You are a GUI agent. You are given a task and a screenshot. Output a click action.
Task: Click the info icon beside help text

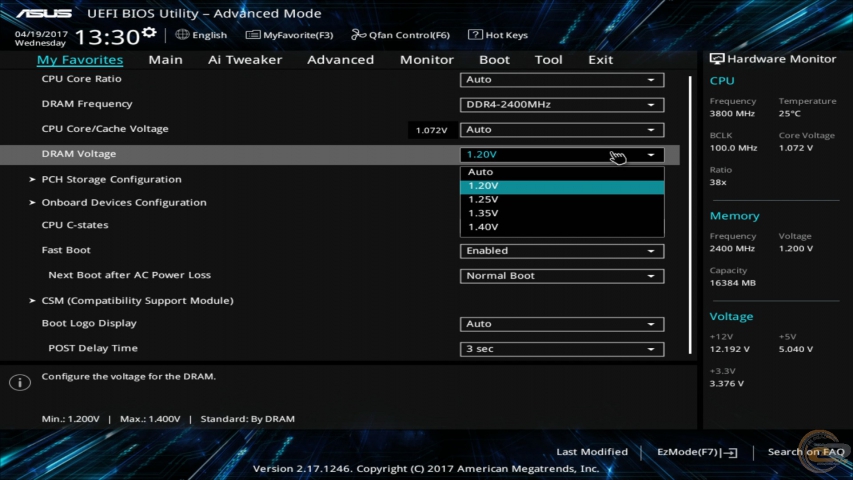(20, 382)
